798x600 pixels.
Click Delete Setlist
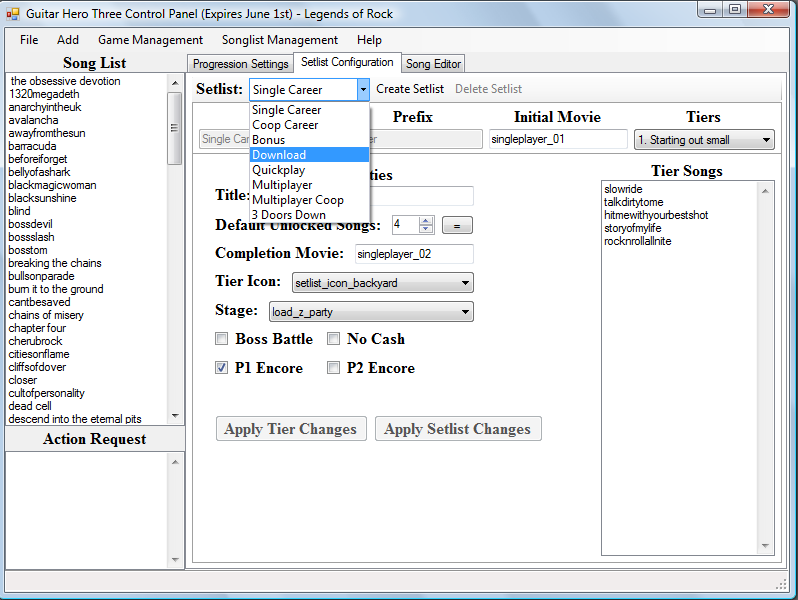coord(488,89)
